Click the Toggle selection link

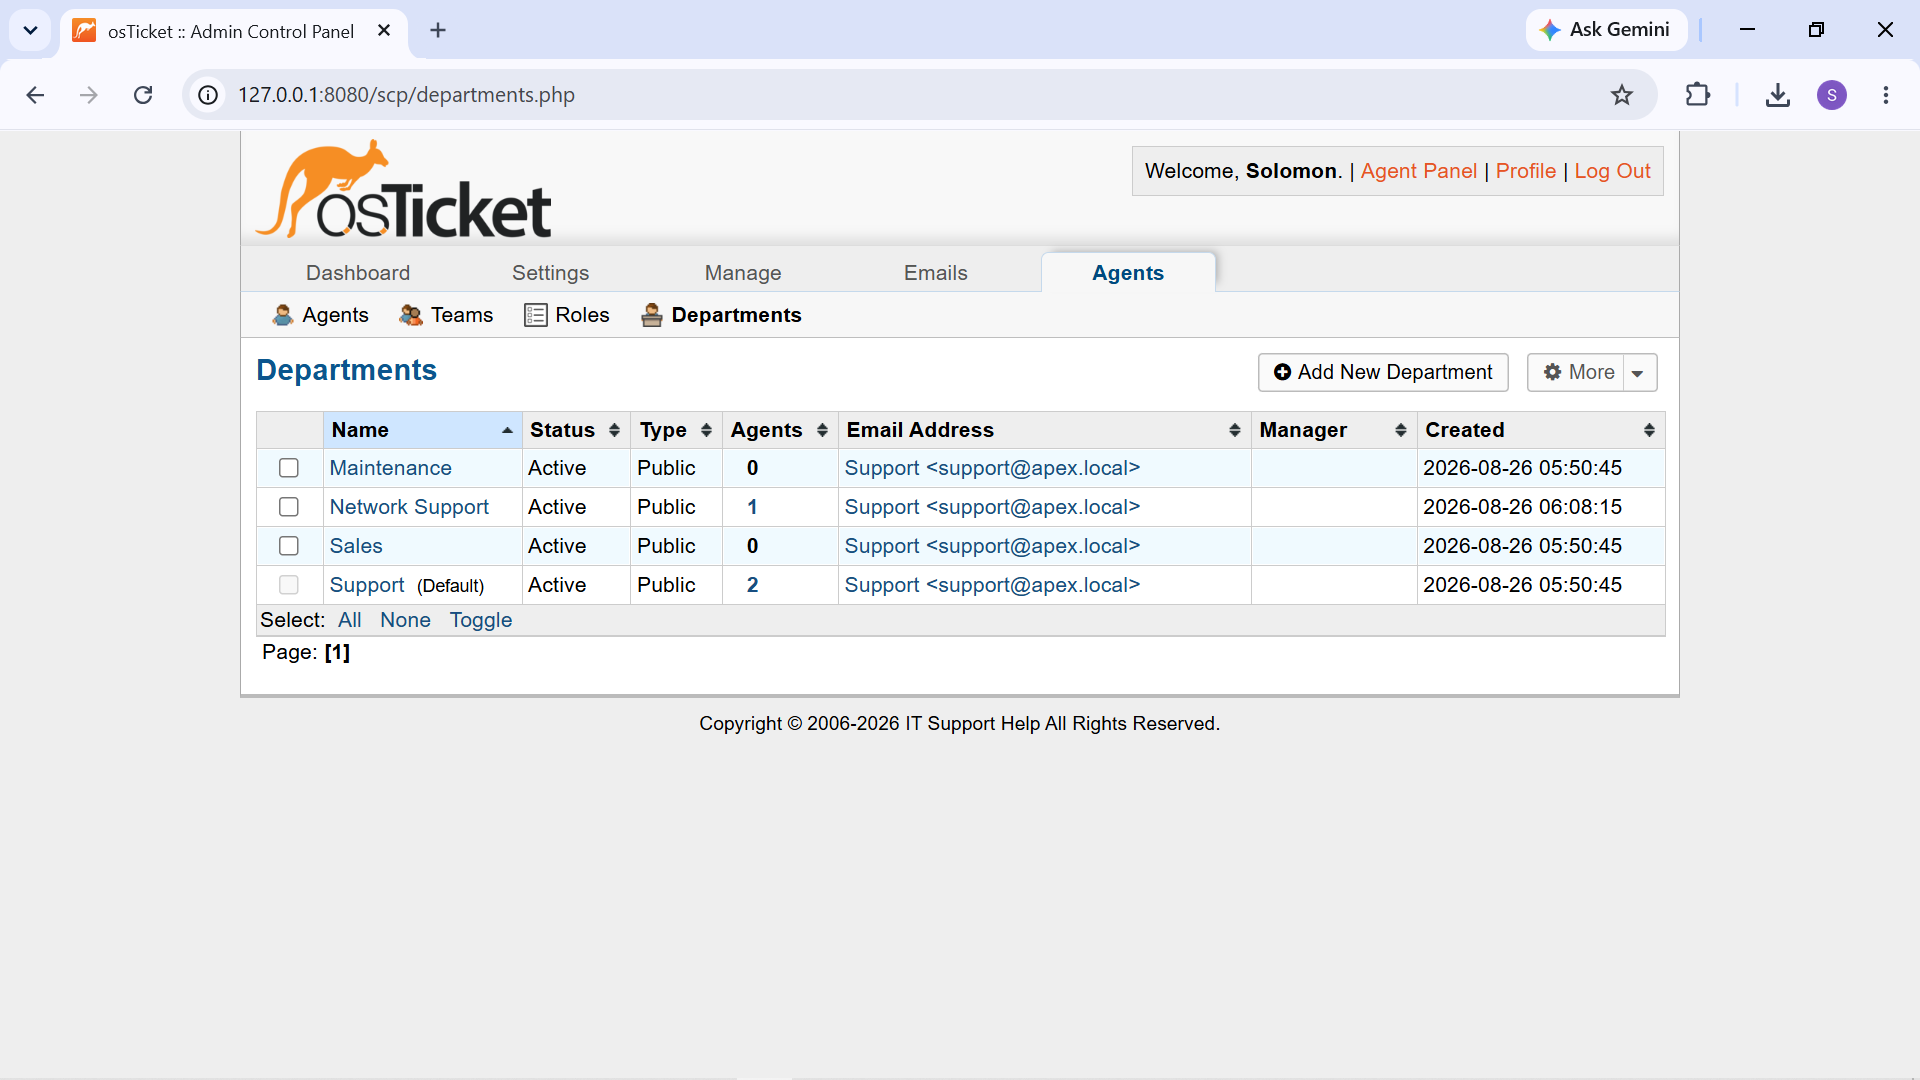point(481,620)
